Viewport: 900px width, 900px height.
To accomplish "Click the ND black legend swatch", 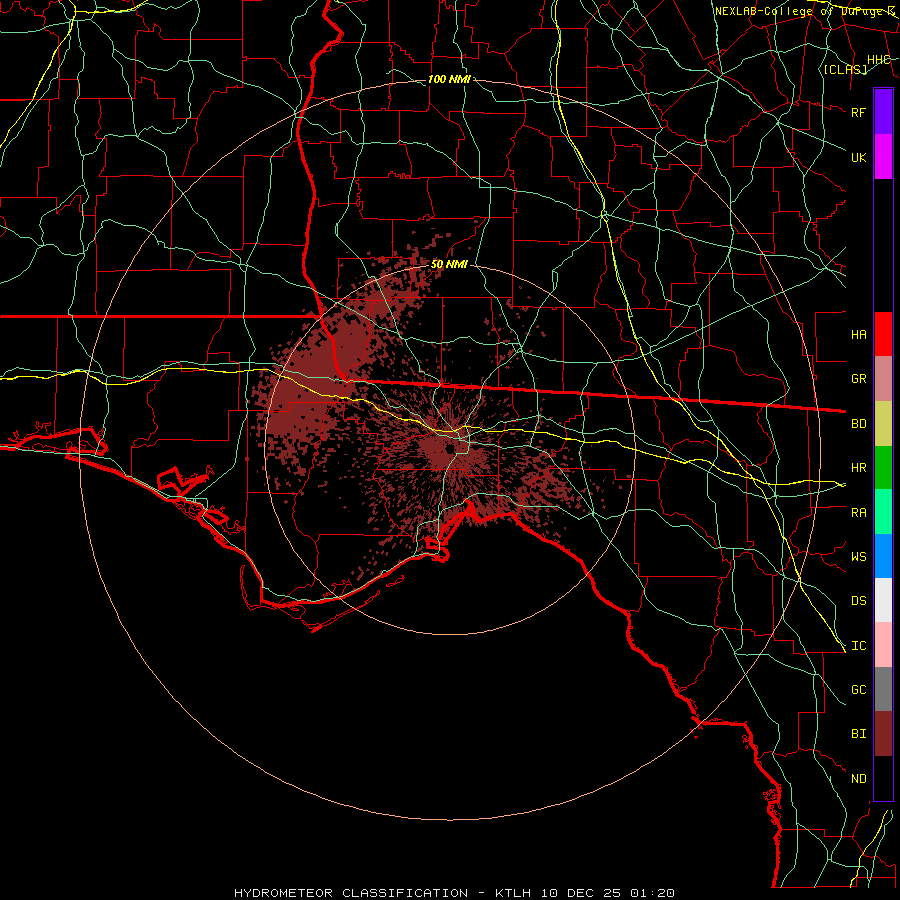I will 883,778.
